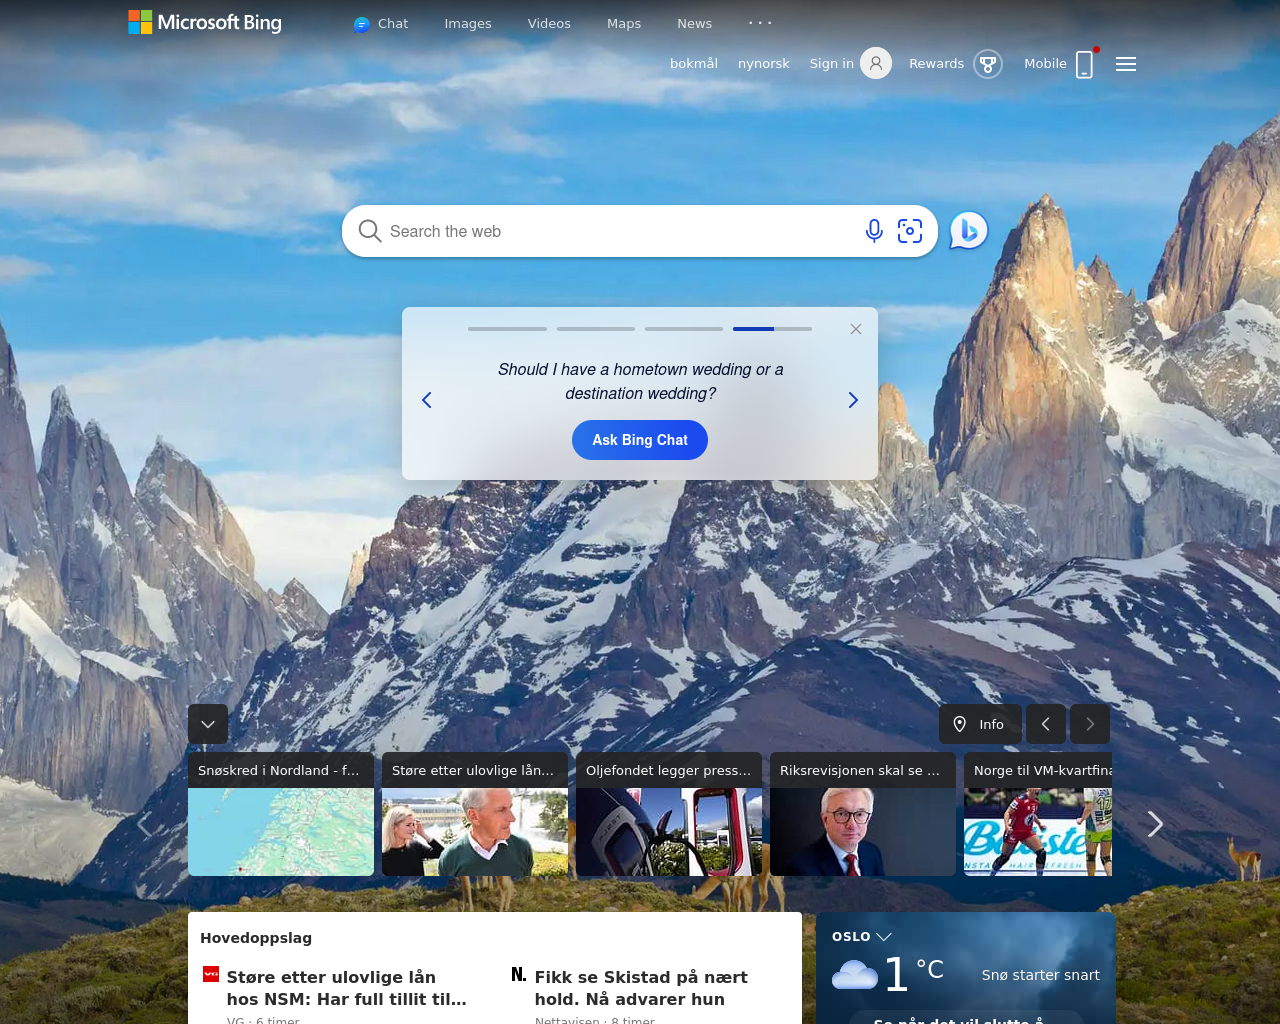Click the user avatar icon
1280x1024 pixels.
coord(876,63)
